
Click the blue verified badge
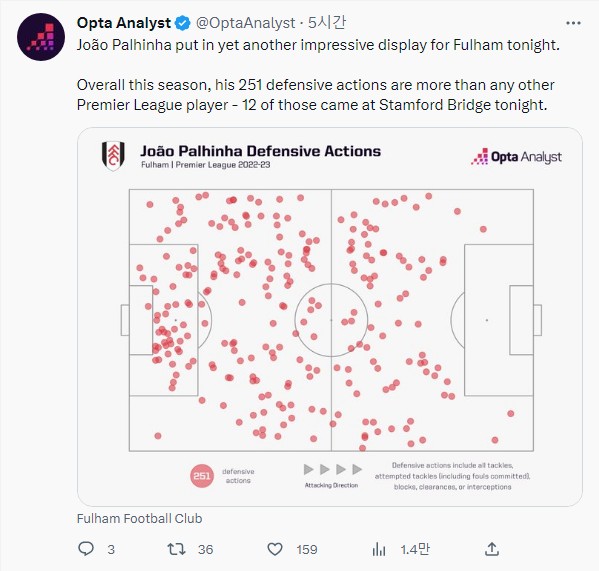183,23
